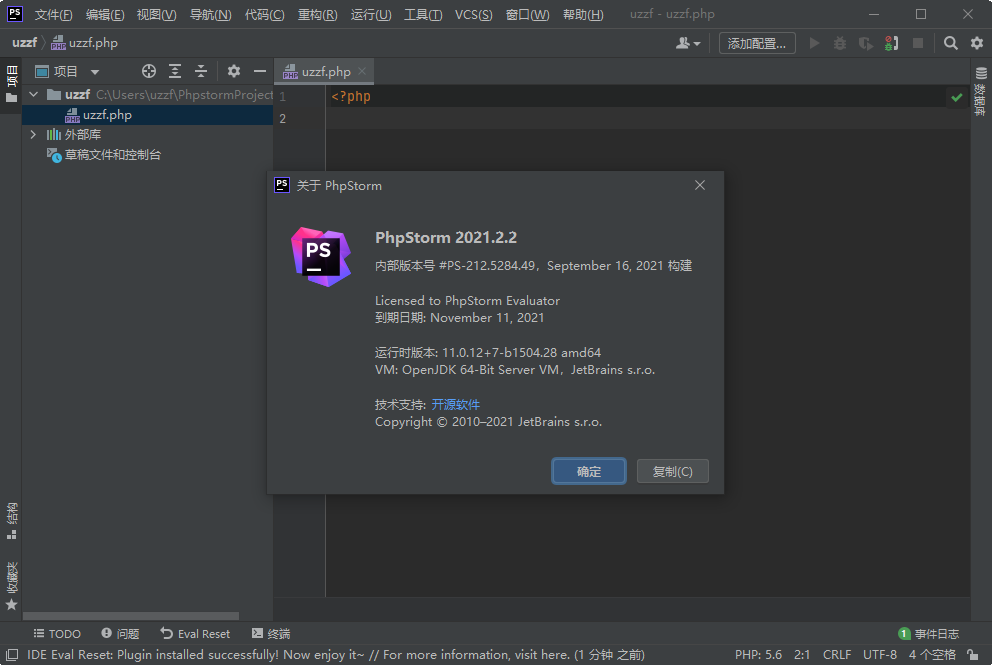Click the 确定 button in About dialog

pos(589,471)
